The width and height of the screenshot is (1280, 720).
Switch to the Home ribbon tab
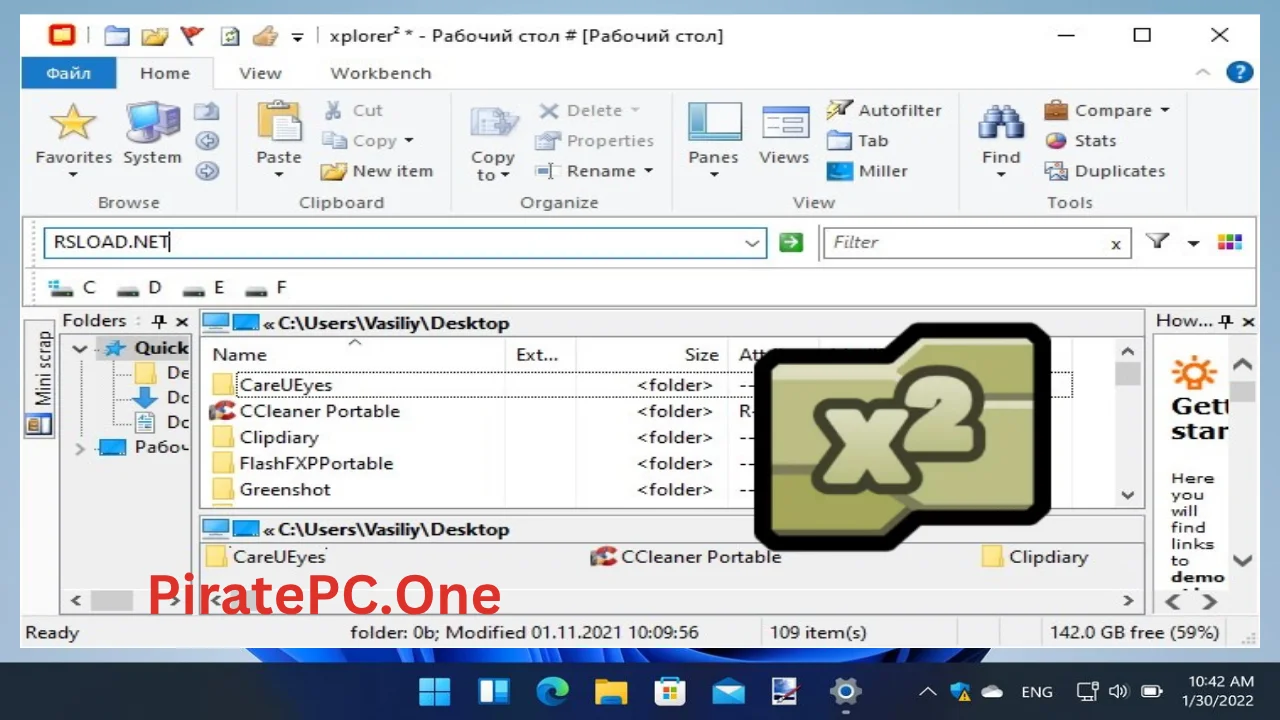(x=165, y=73)
